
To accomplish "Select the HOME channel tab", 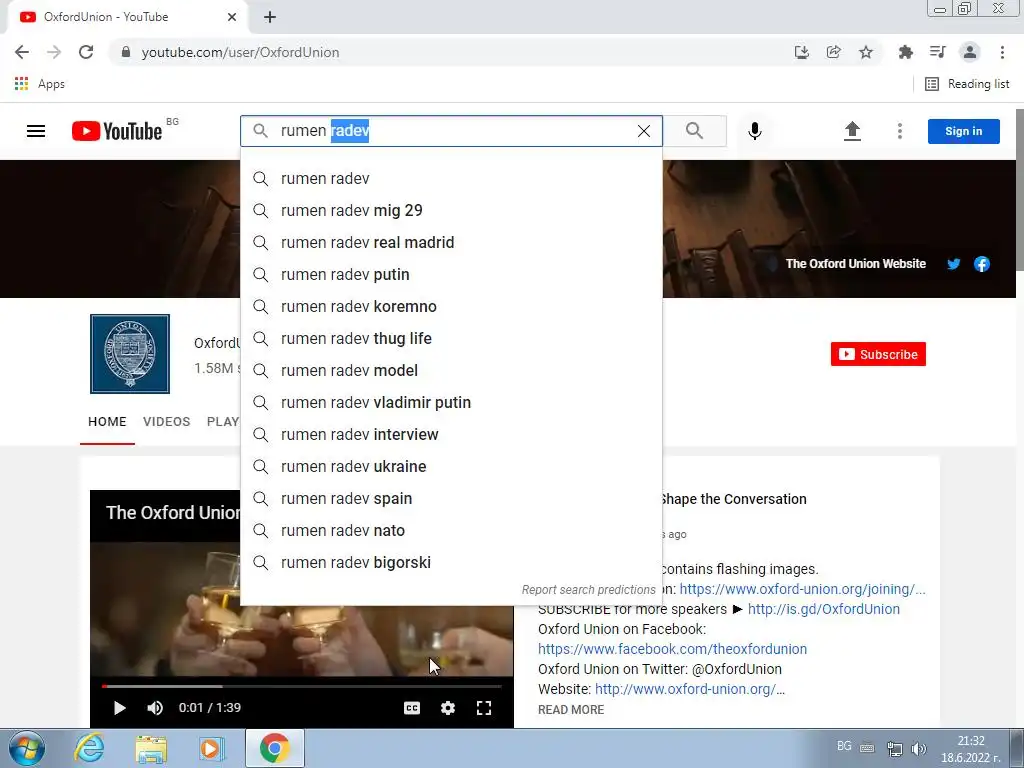I will [107, 422].
